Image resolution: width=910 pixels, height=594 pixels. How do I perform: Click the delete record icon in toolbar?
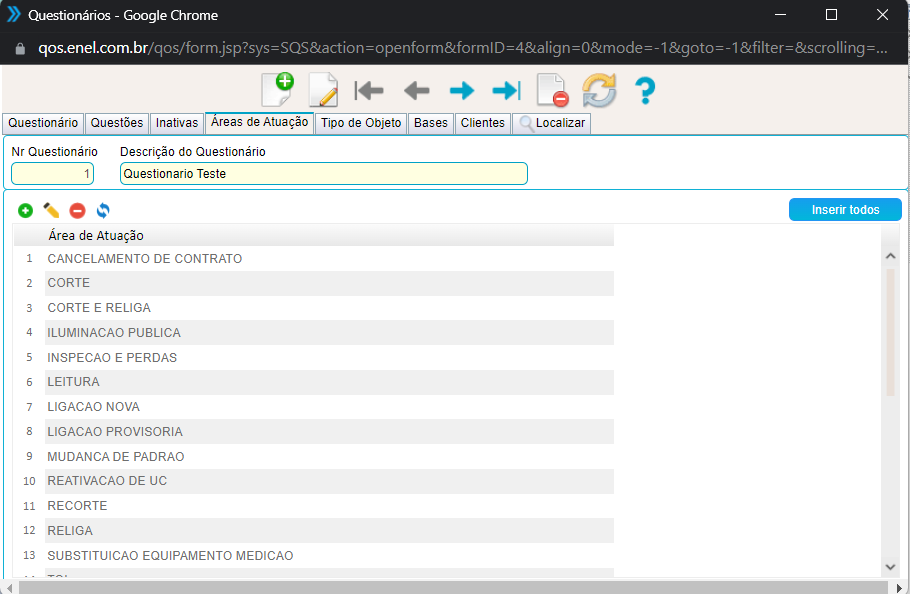point(552,91)
